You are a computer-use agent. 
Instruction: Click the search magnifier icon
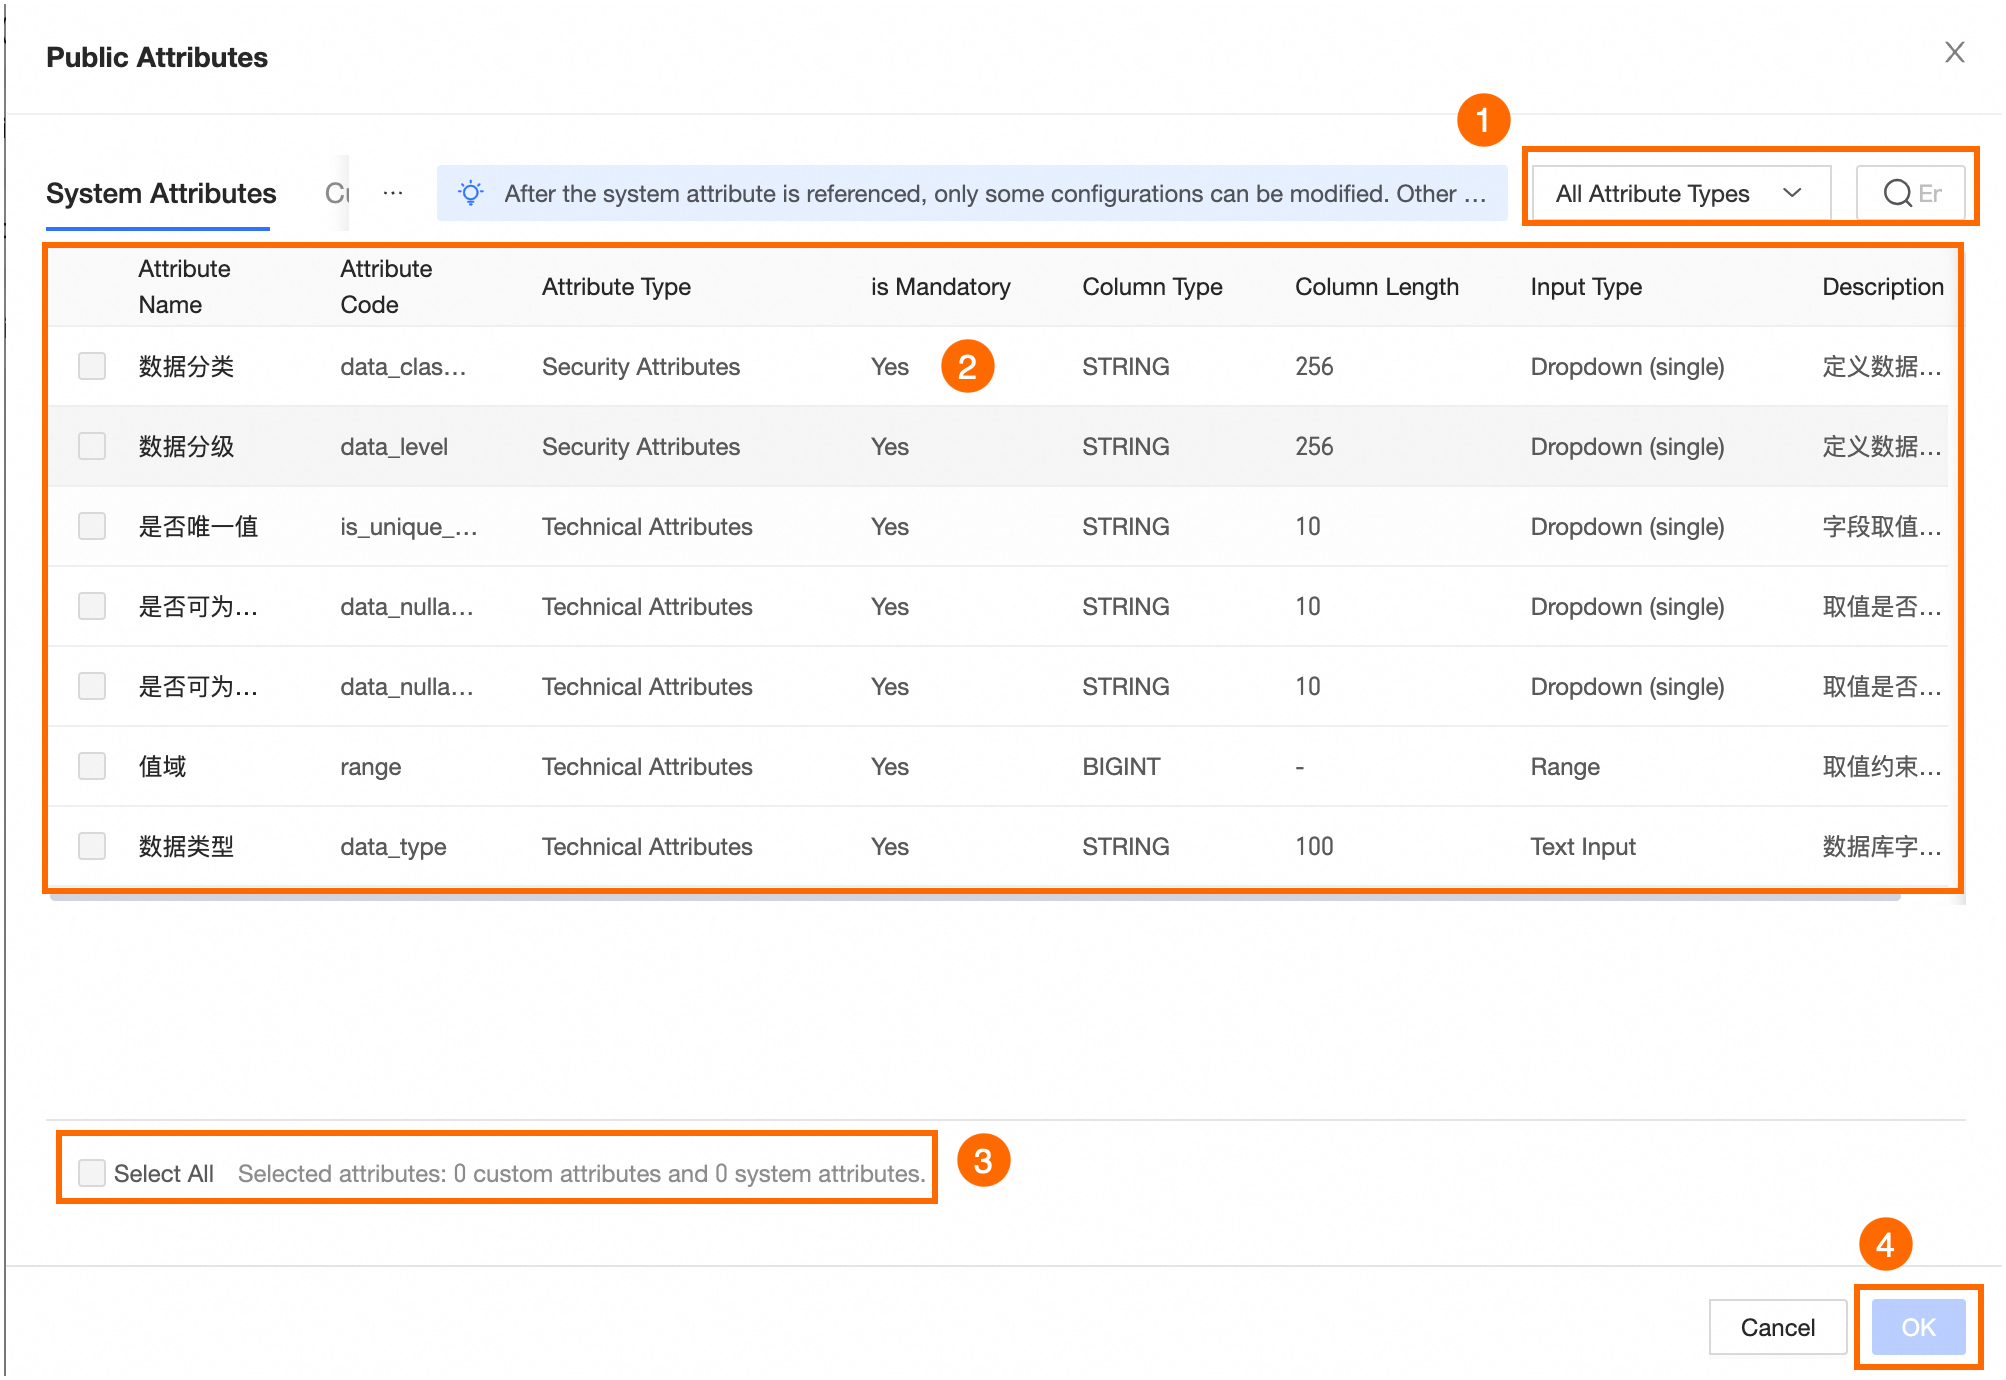[1897, 193]
